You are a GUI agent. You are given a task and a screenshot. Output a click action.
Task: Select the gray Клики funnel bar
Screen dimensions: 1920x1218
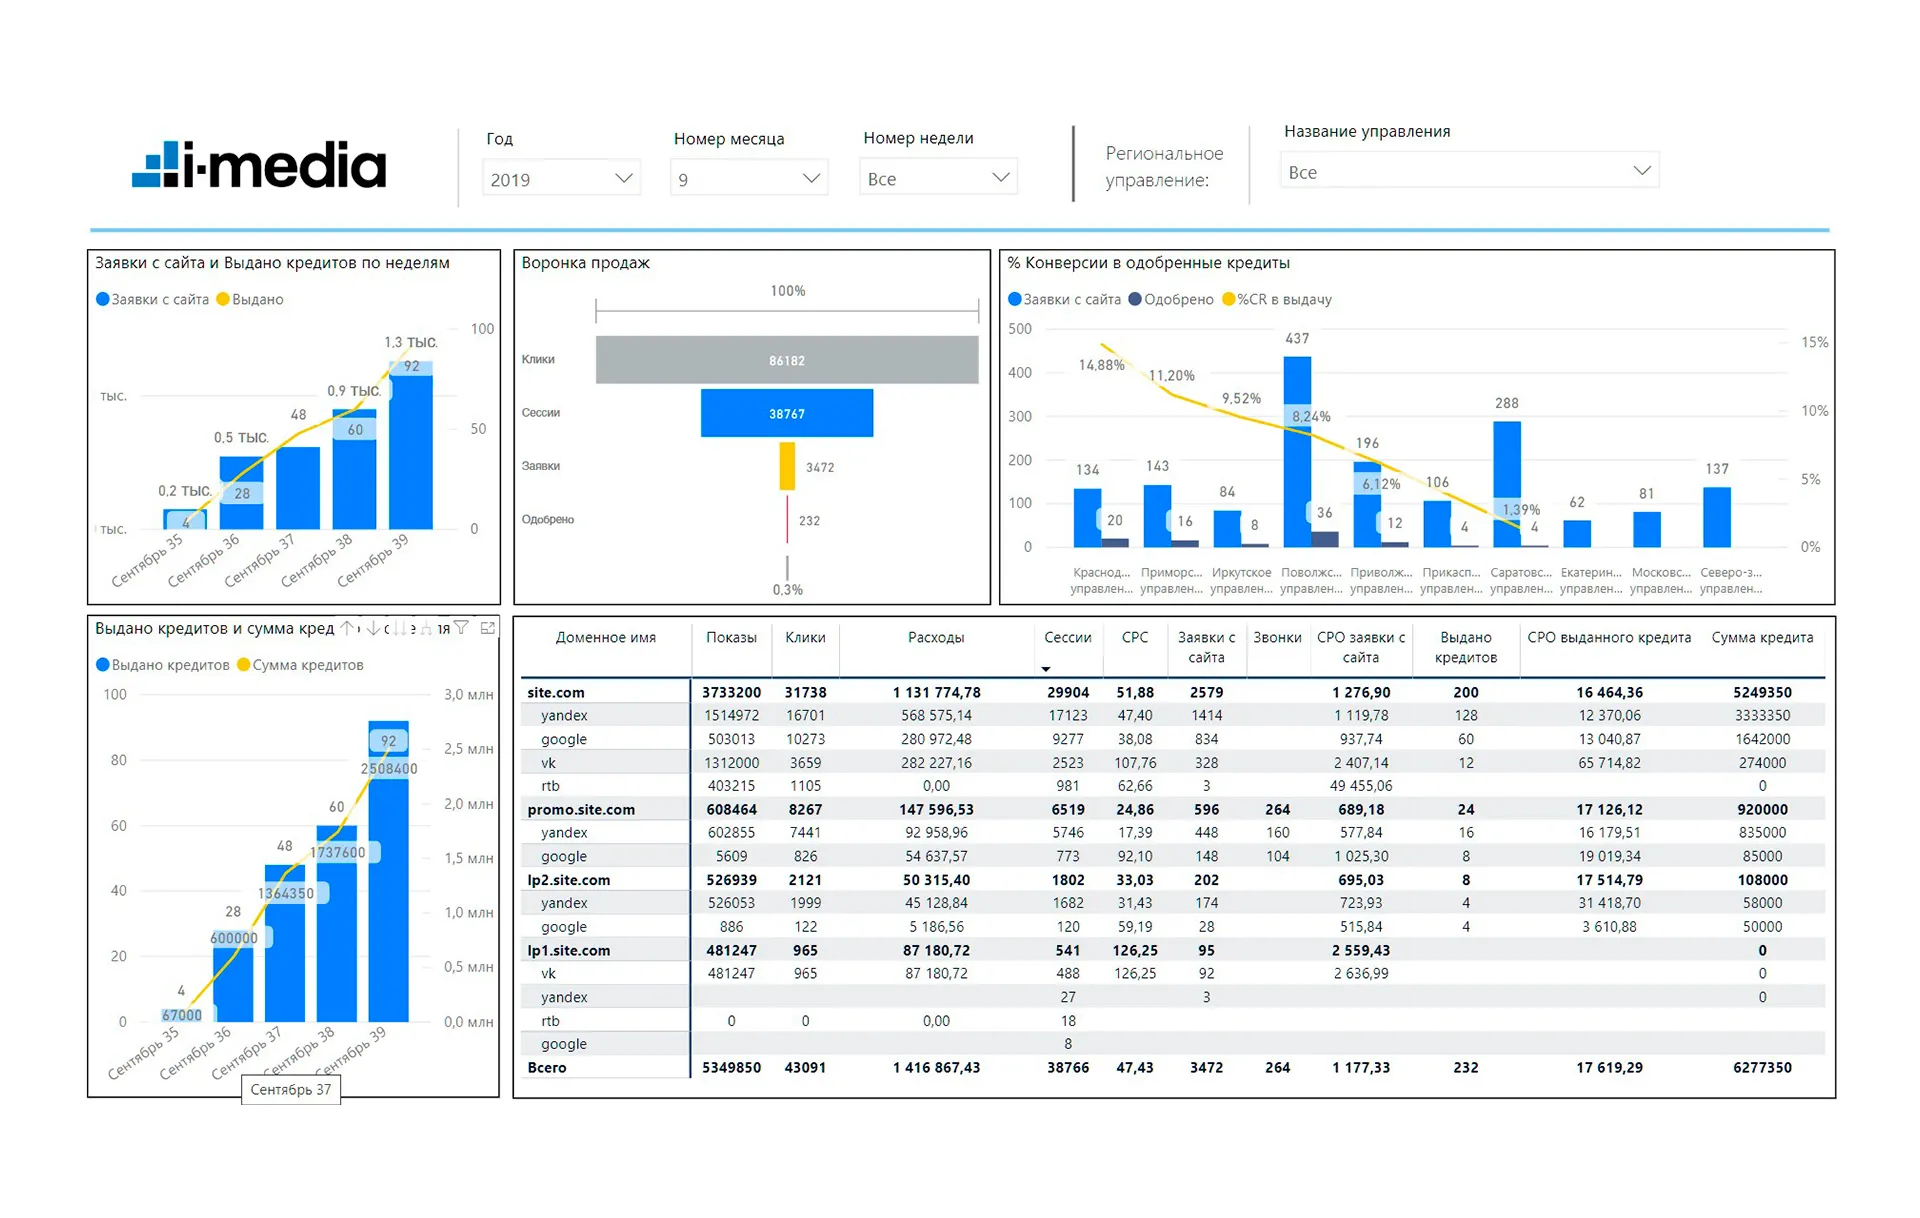[786, 360]
